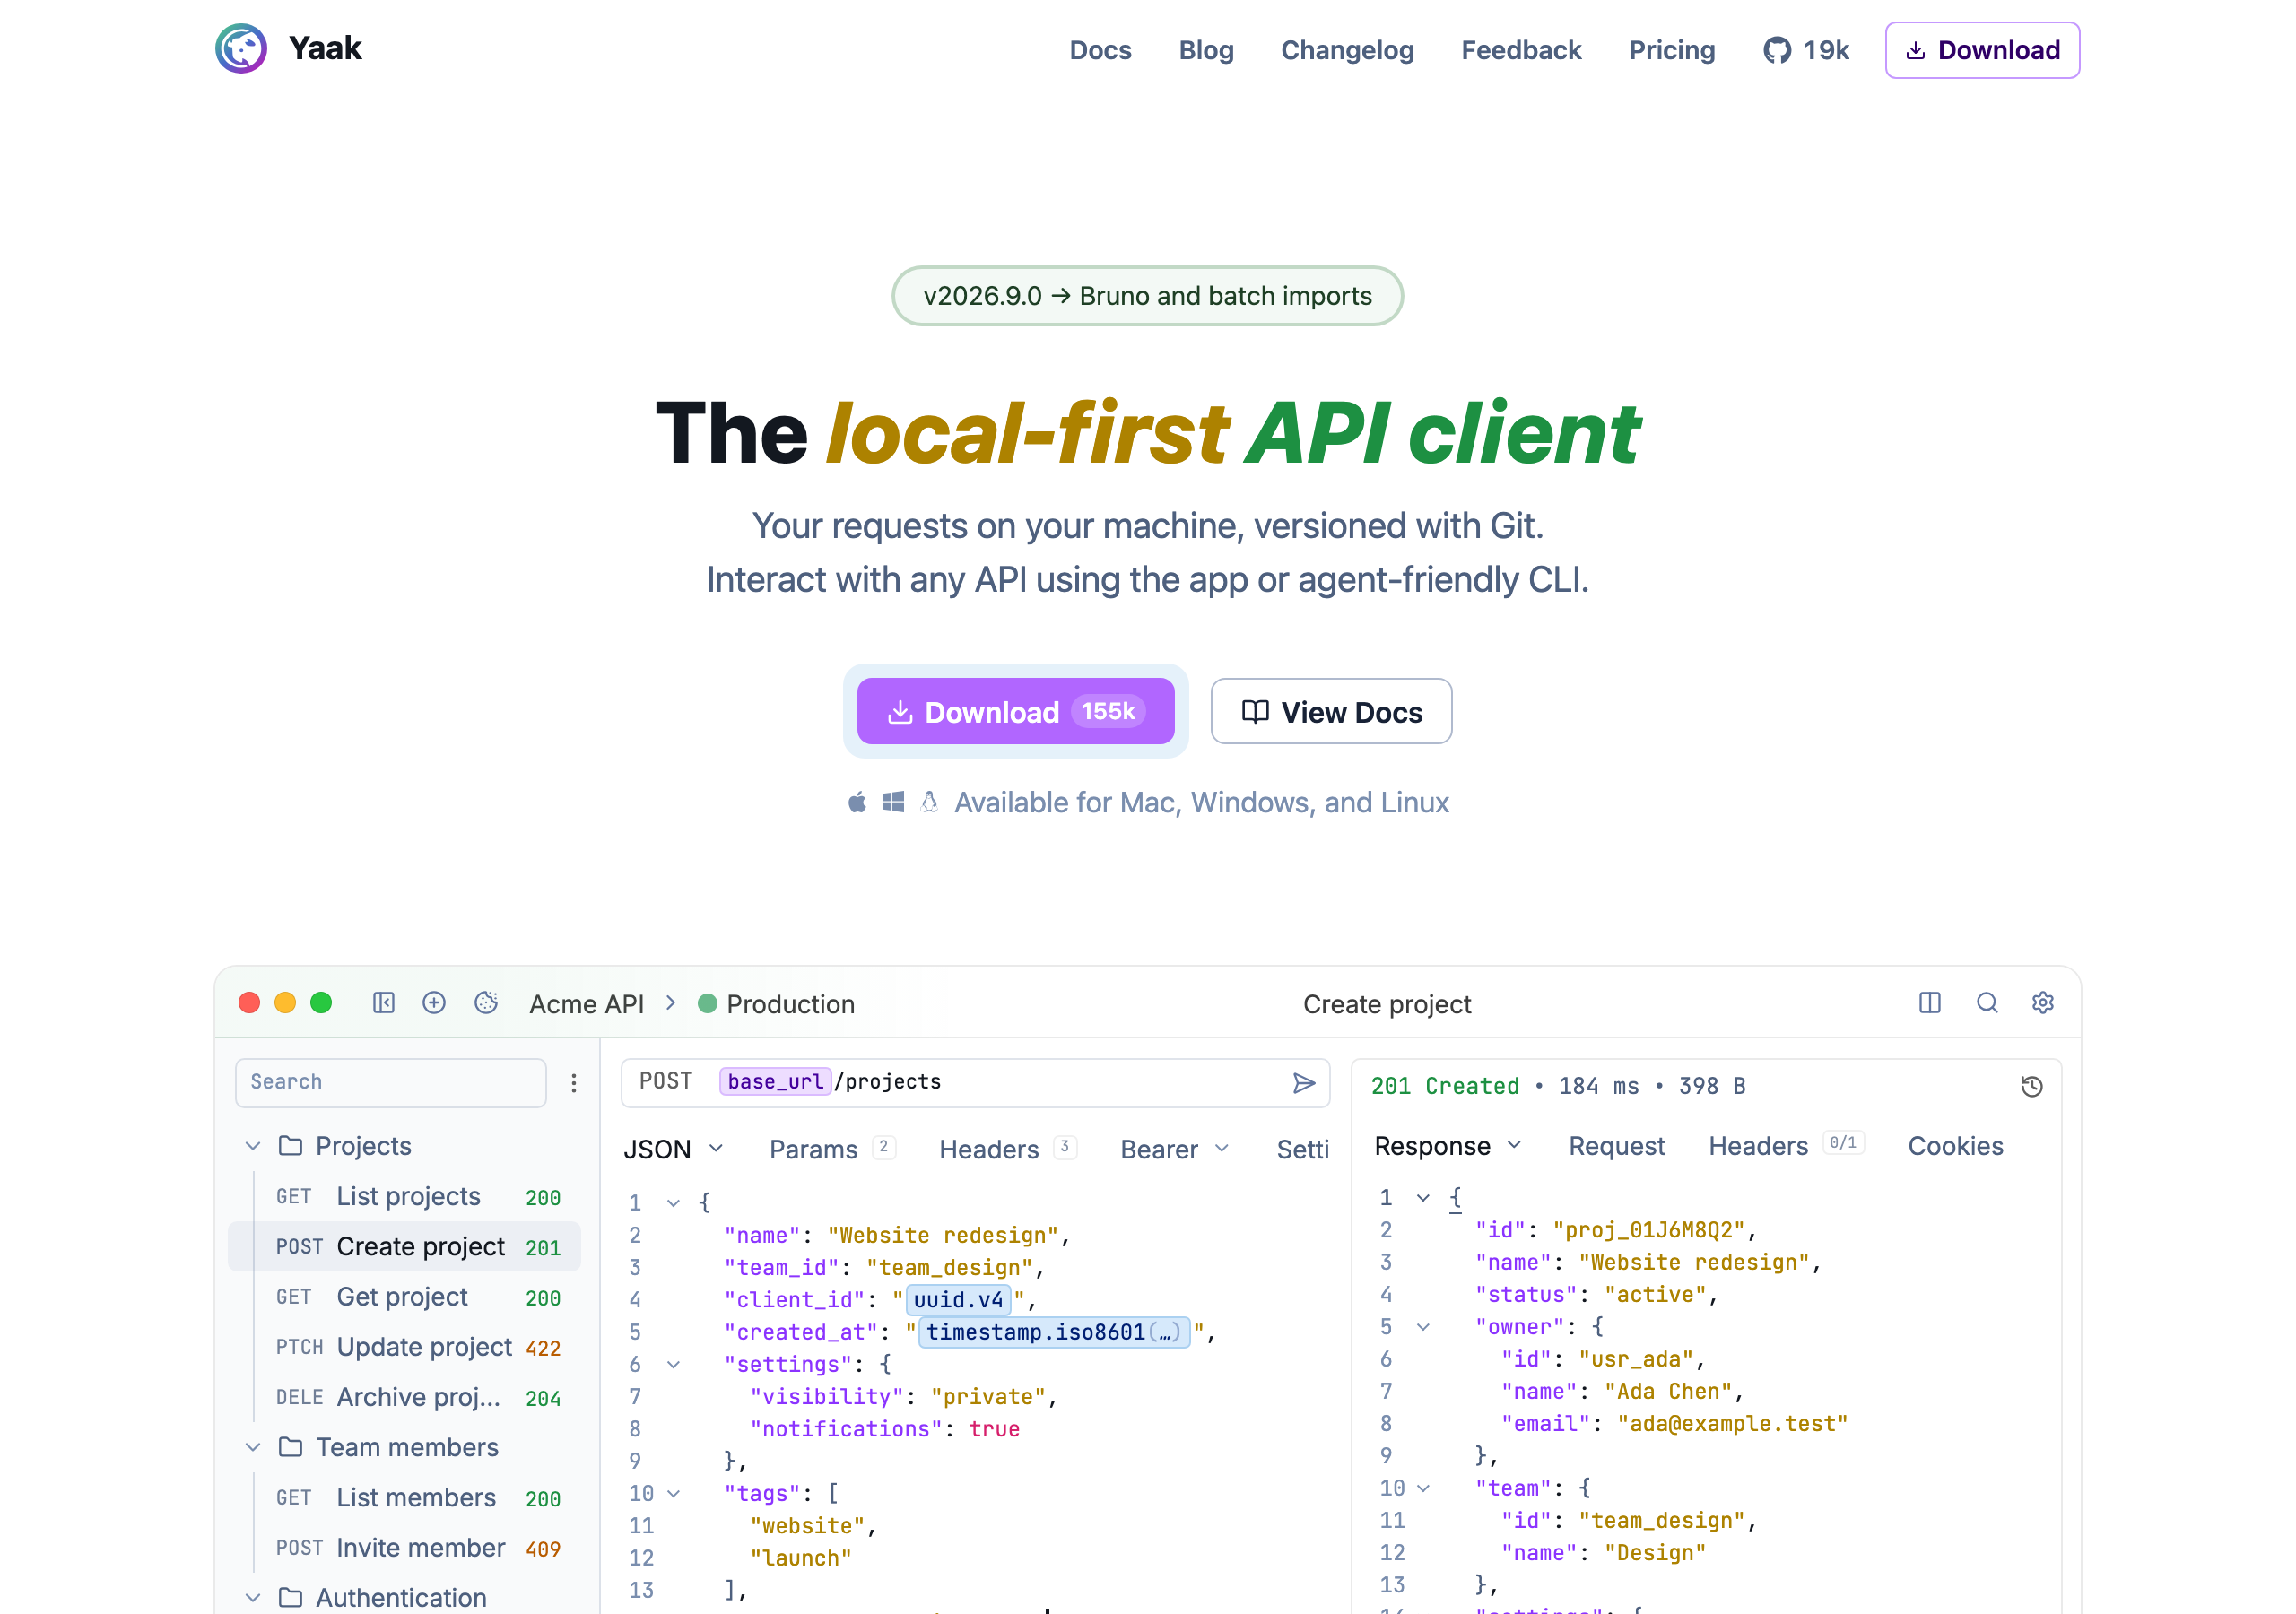
Task: Collapse the Authentication folder chevron
Action: 253,1598
